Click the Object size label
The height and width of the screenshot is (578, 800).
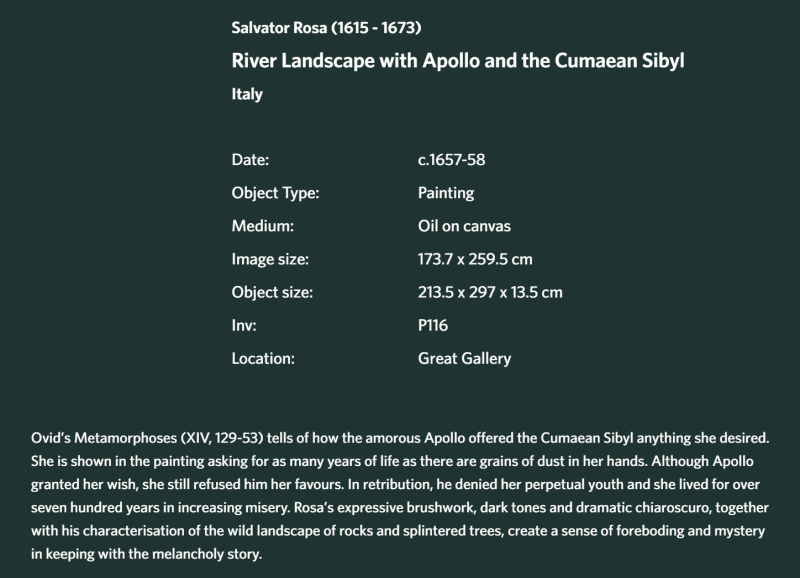(x=272, y=292)
